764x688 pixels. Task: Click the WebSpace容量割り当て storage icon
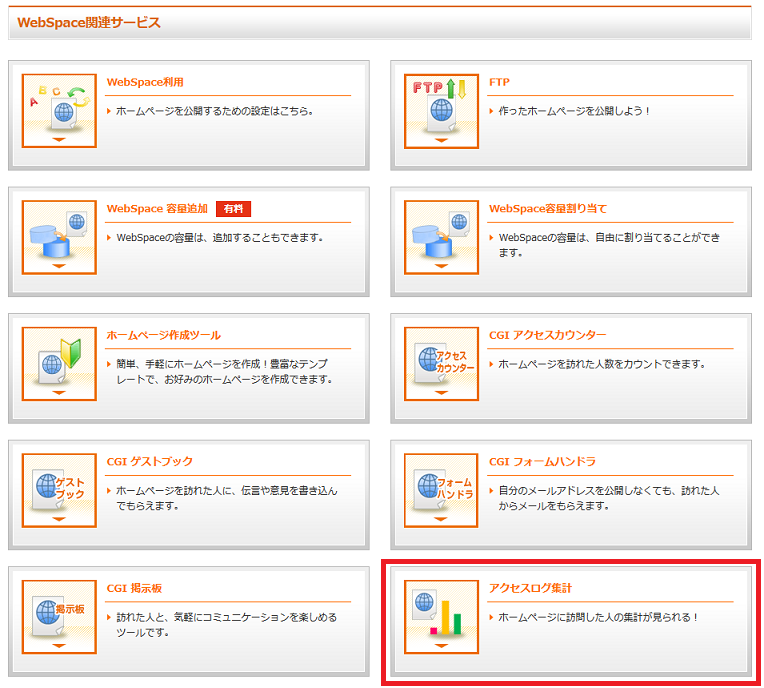tap(441, 237)
